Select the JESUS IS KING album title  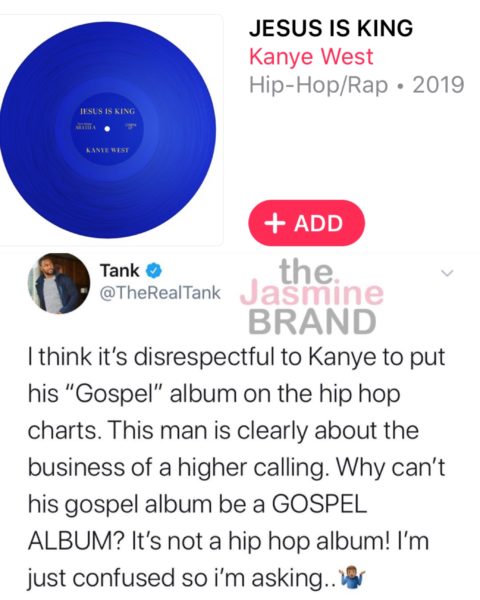pos(331,28)
